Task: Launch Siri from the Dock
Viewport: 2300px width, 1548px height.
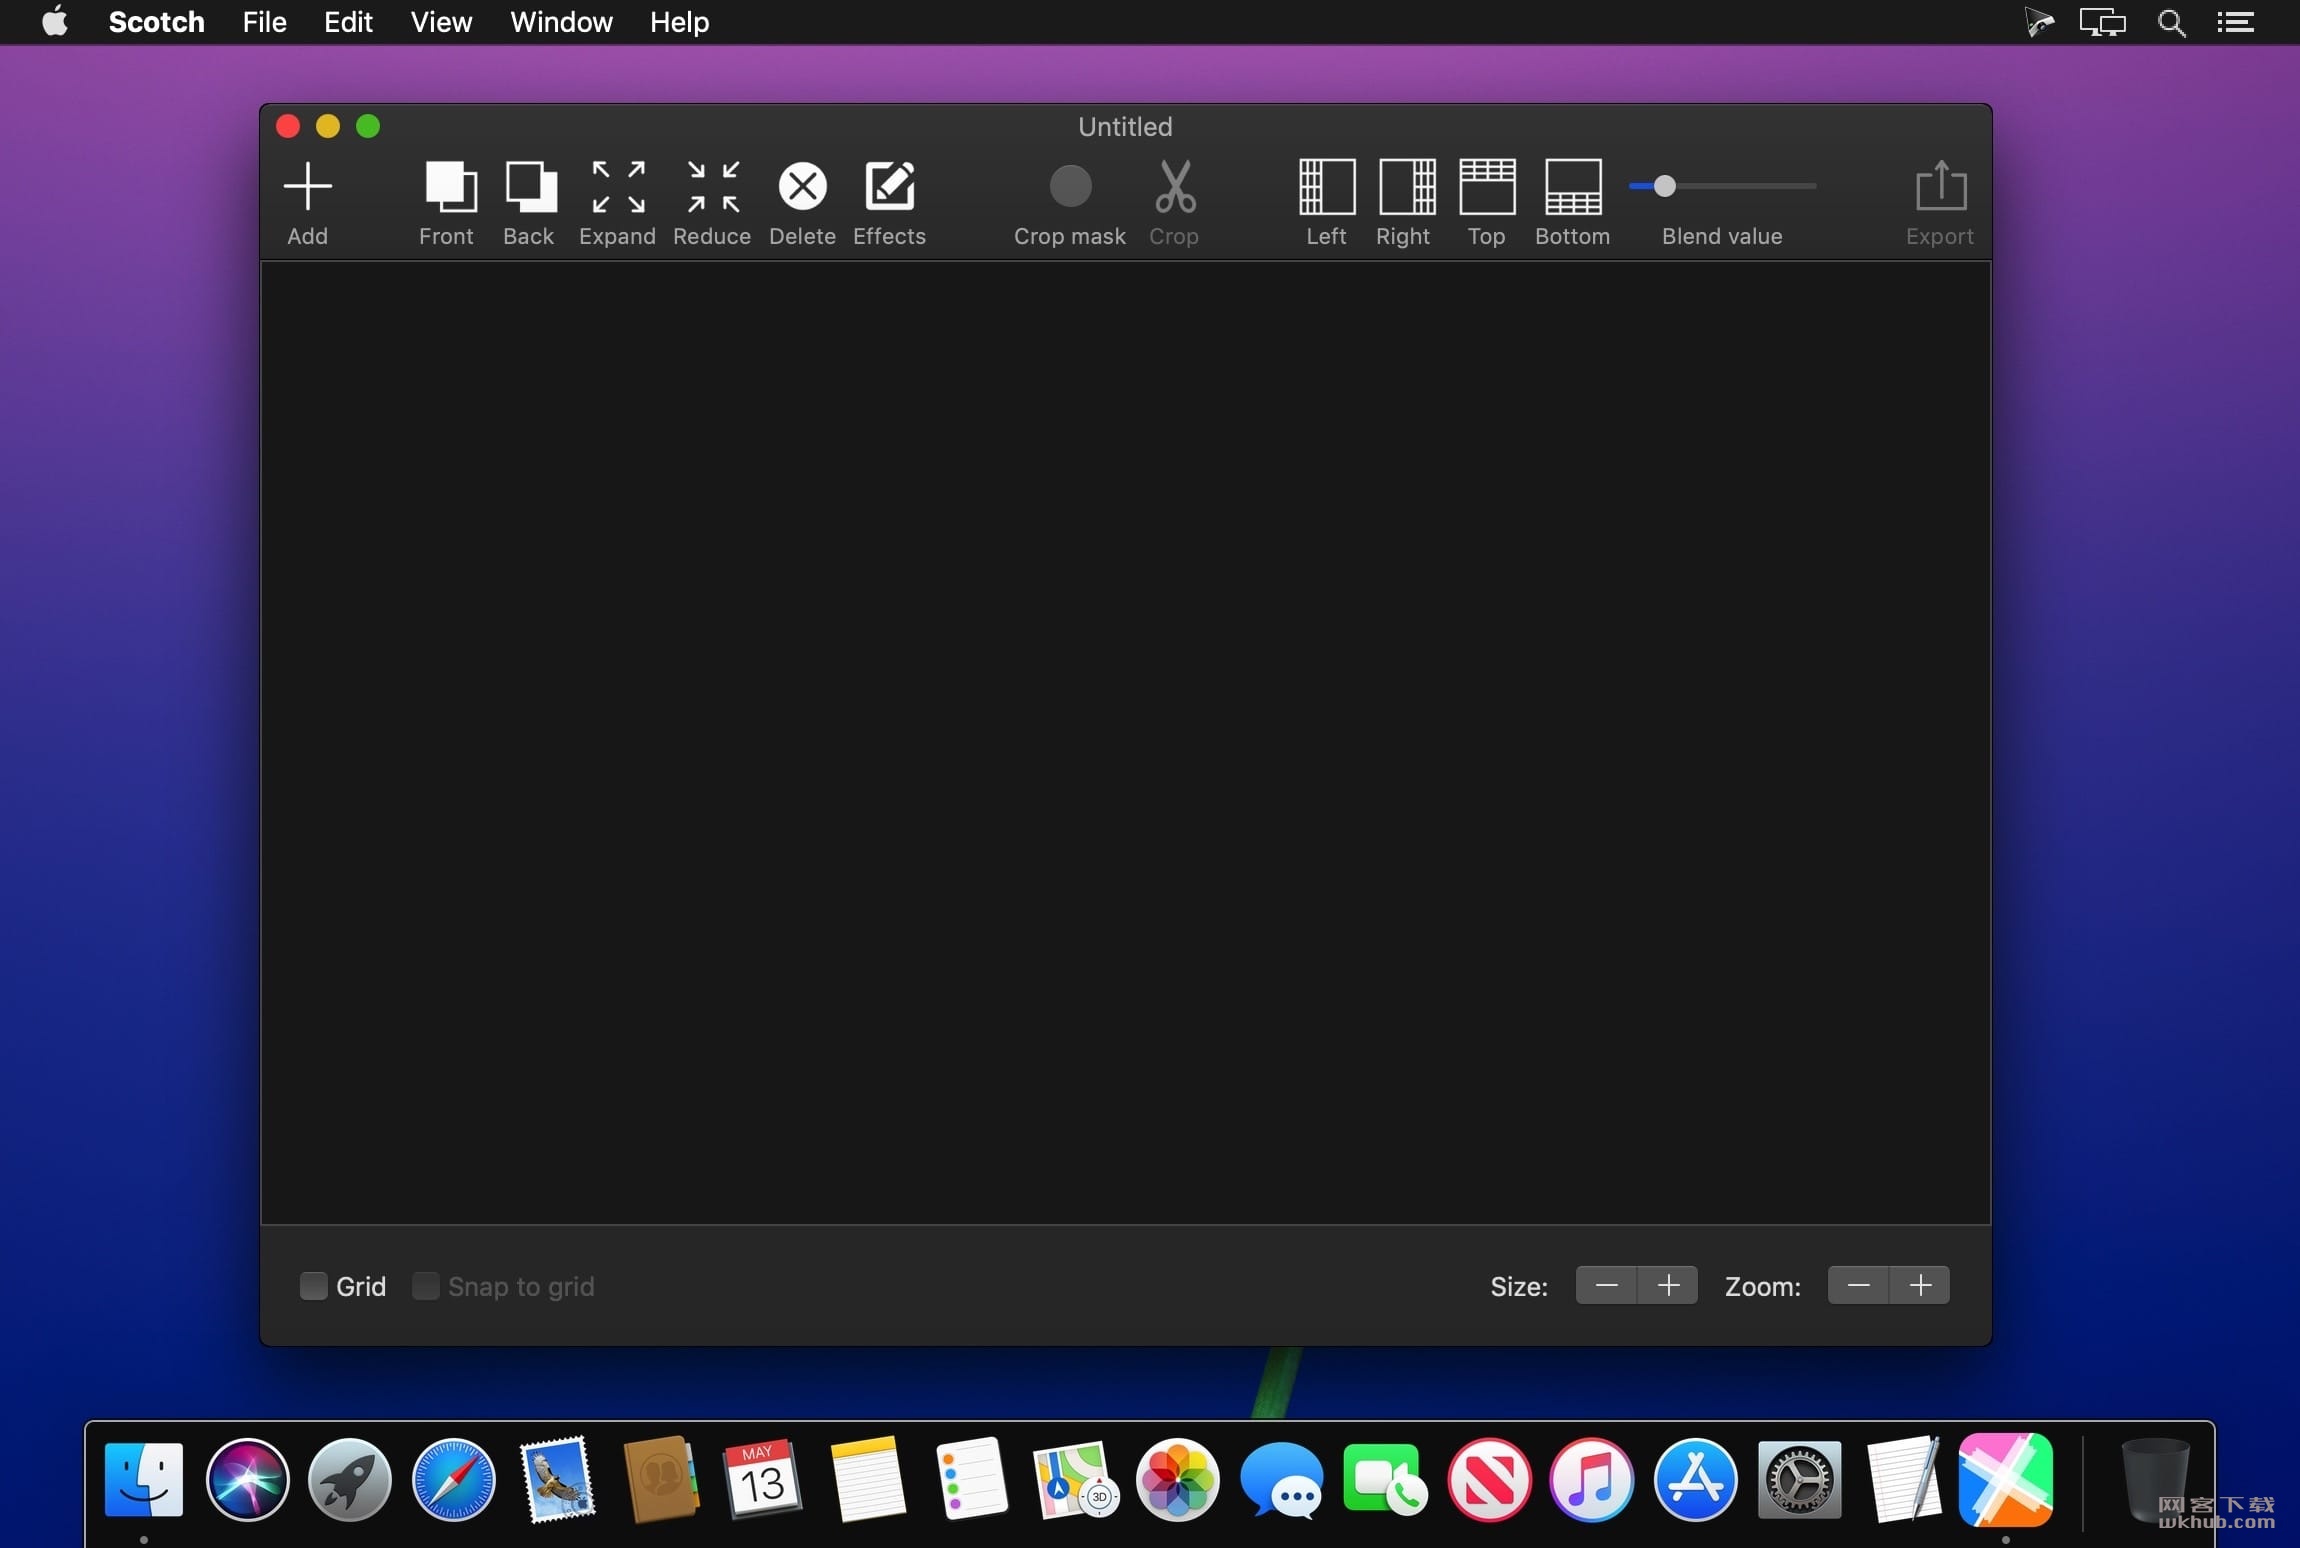Action: [248, 1480]
